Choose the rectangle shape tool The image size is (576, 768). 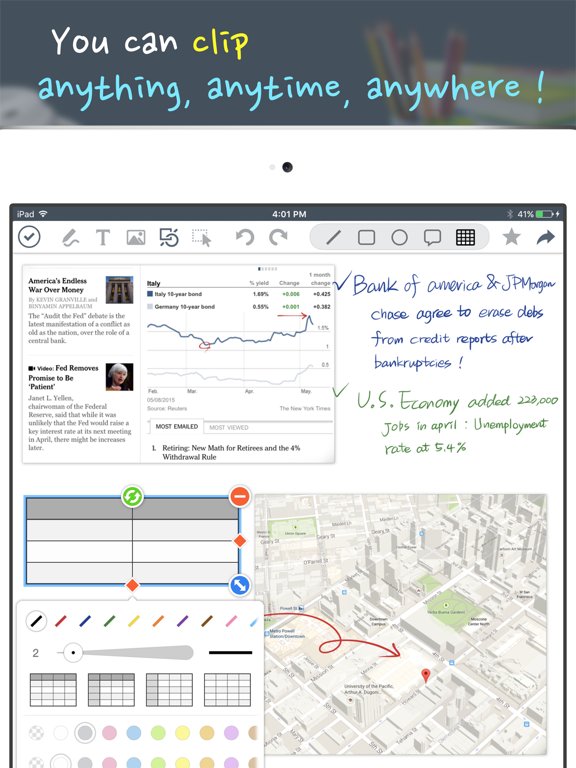pos(366,238)
